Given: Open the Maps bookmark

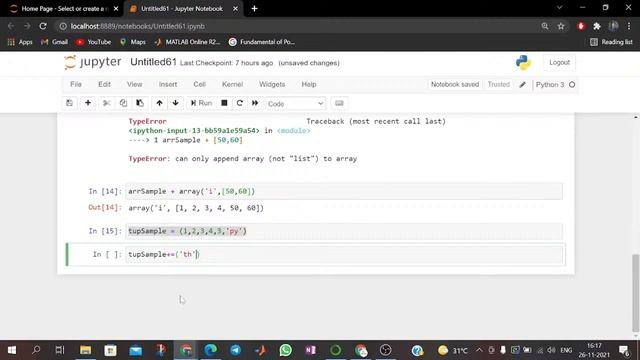Looking at the screenshot, I should point(133,42).
